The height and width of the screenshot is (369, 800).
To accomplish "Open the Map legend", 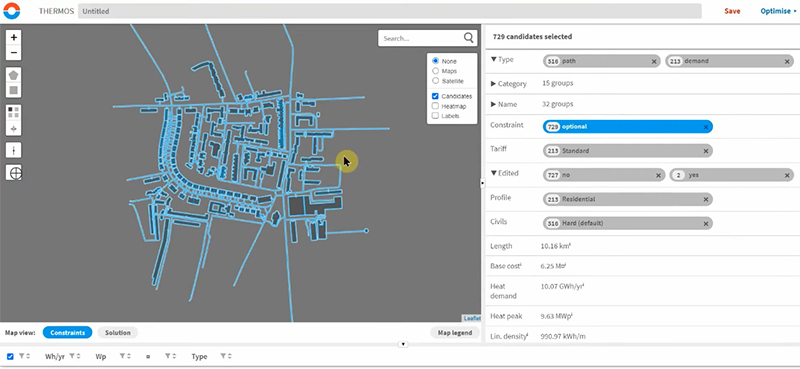I will point(455,333).
